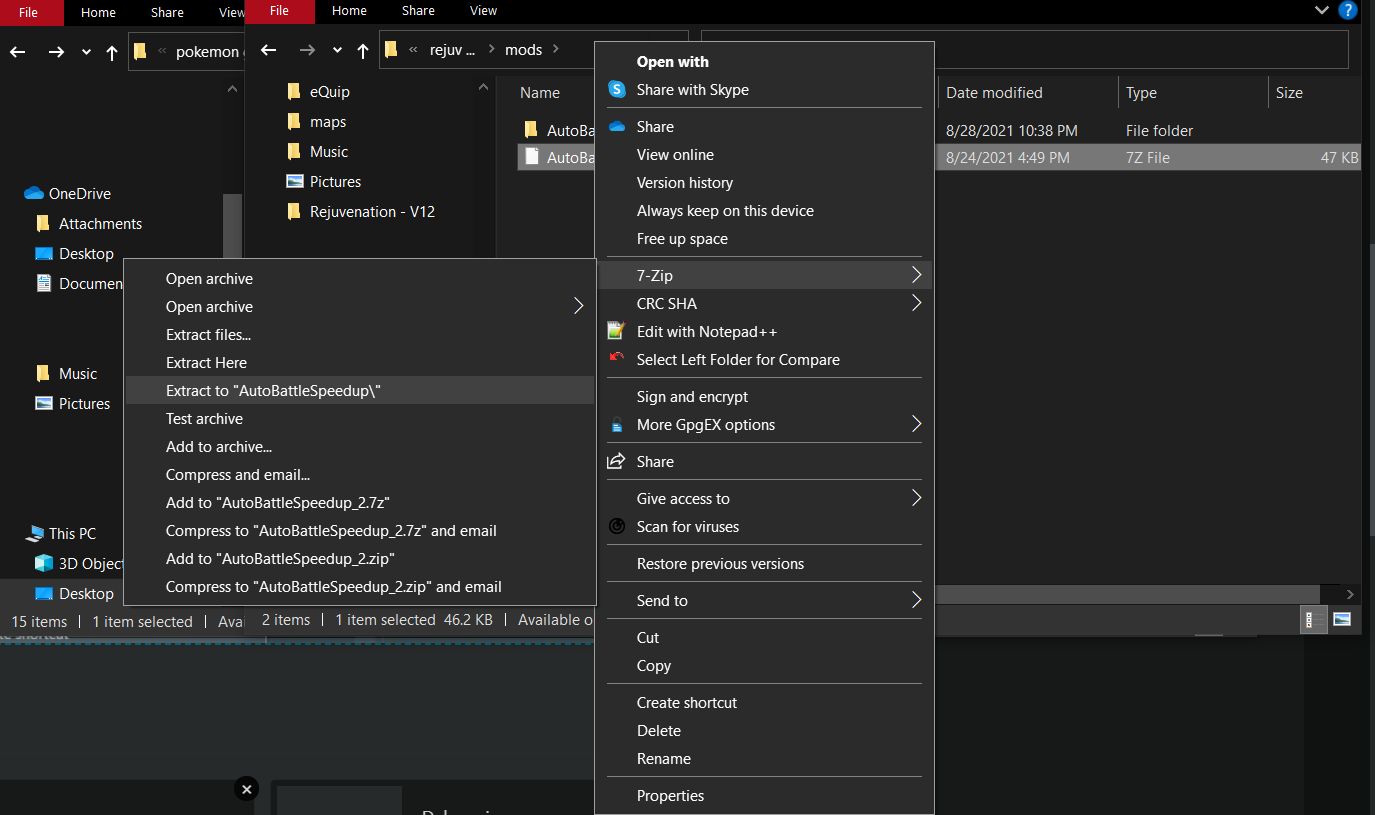
Task: Click the OneDrive cloud icon in navigation pane
Action: pos(34,193)
